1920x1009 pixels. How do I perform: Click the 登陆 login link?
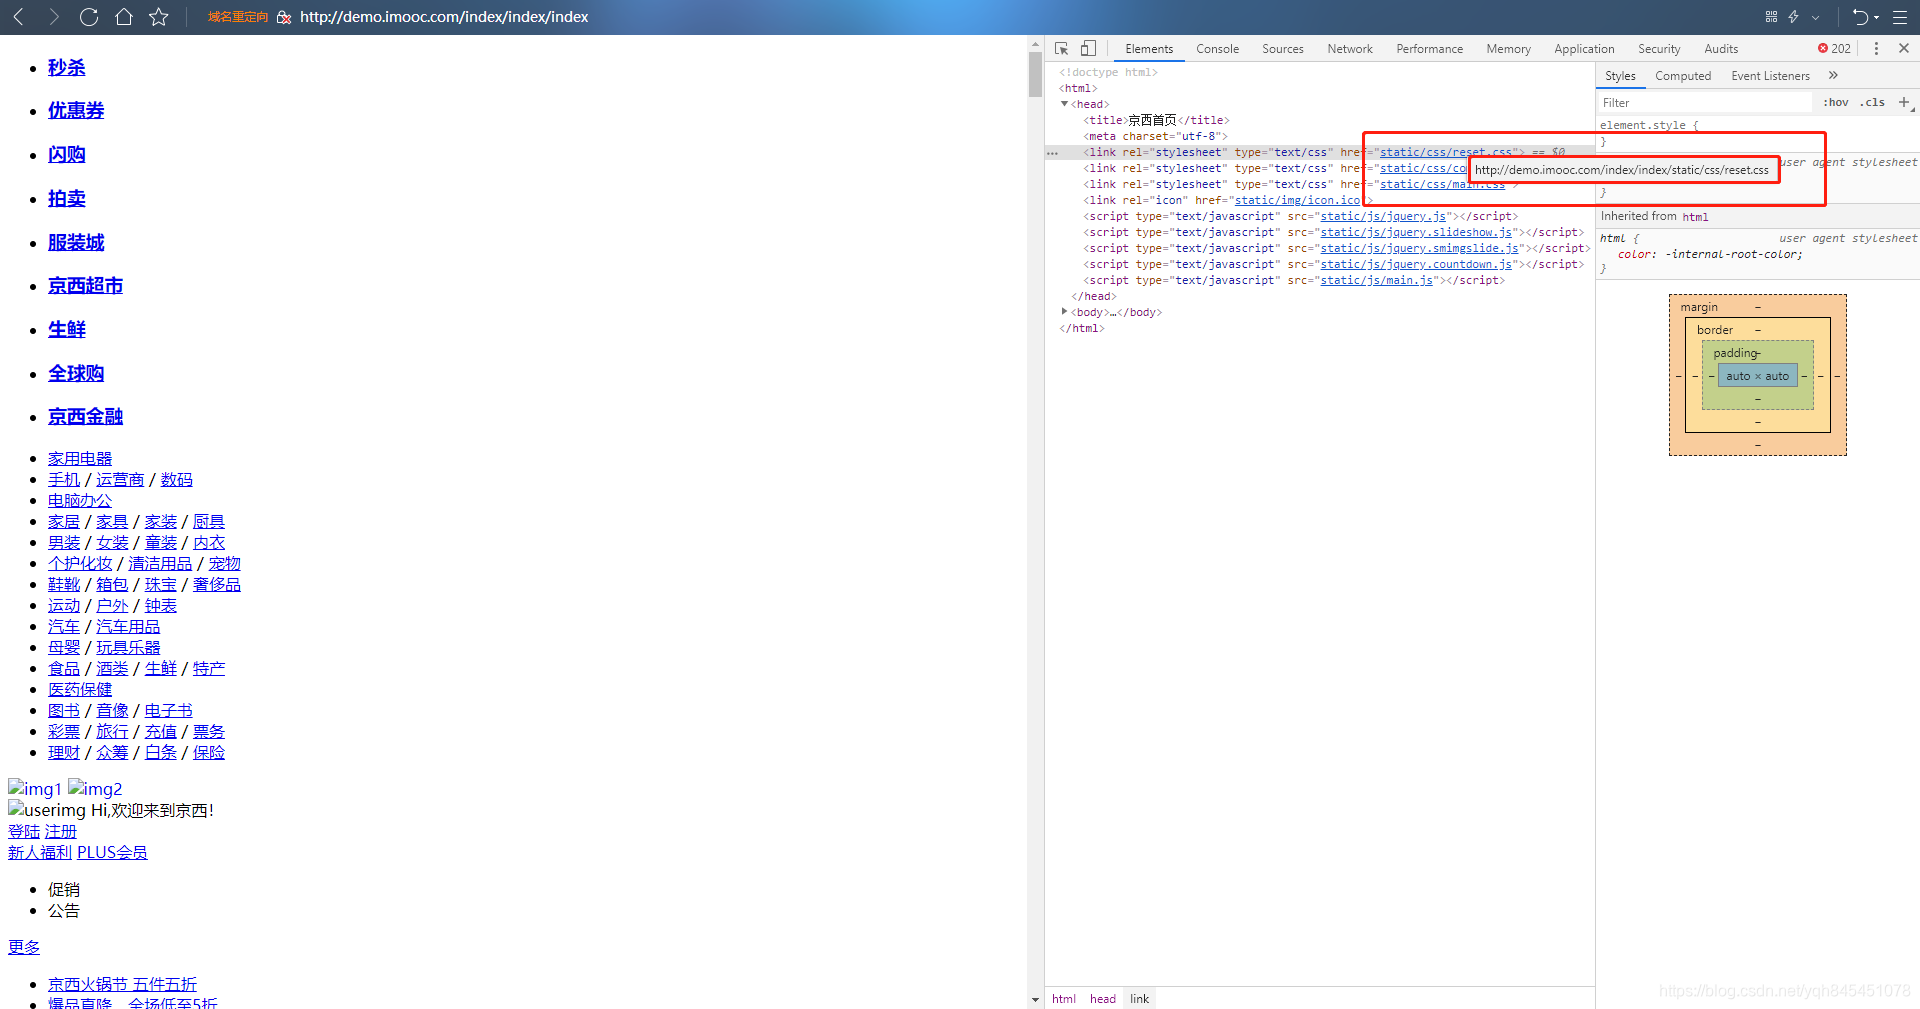(24, 831)
